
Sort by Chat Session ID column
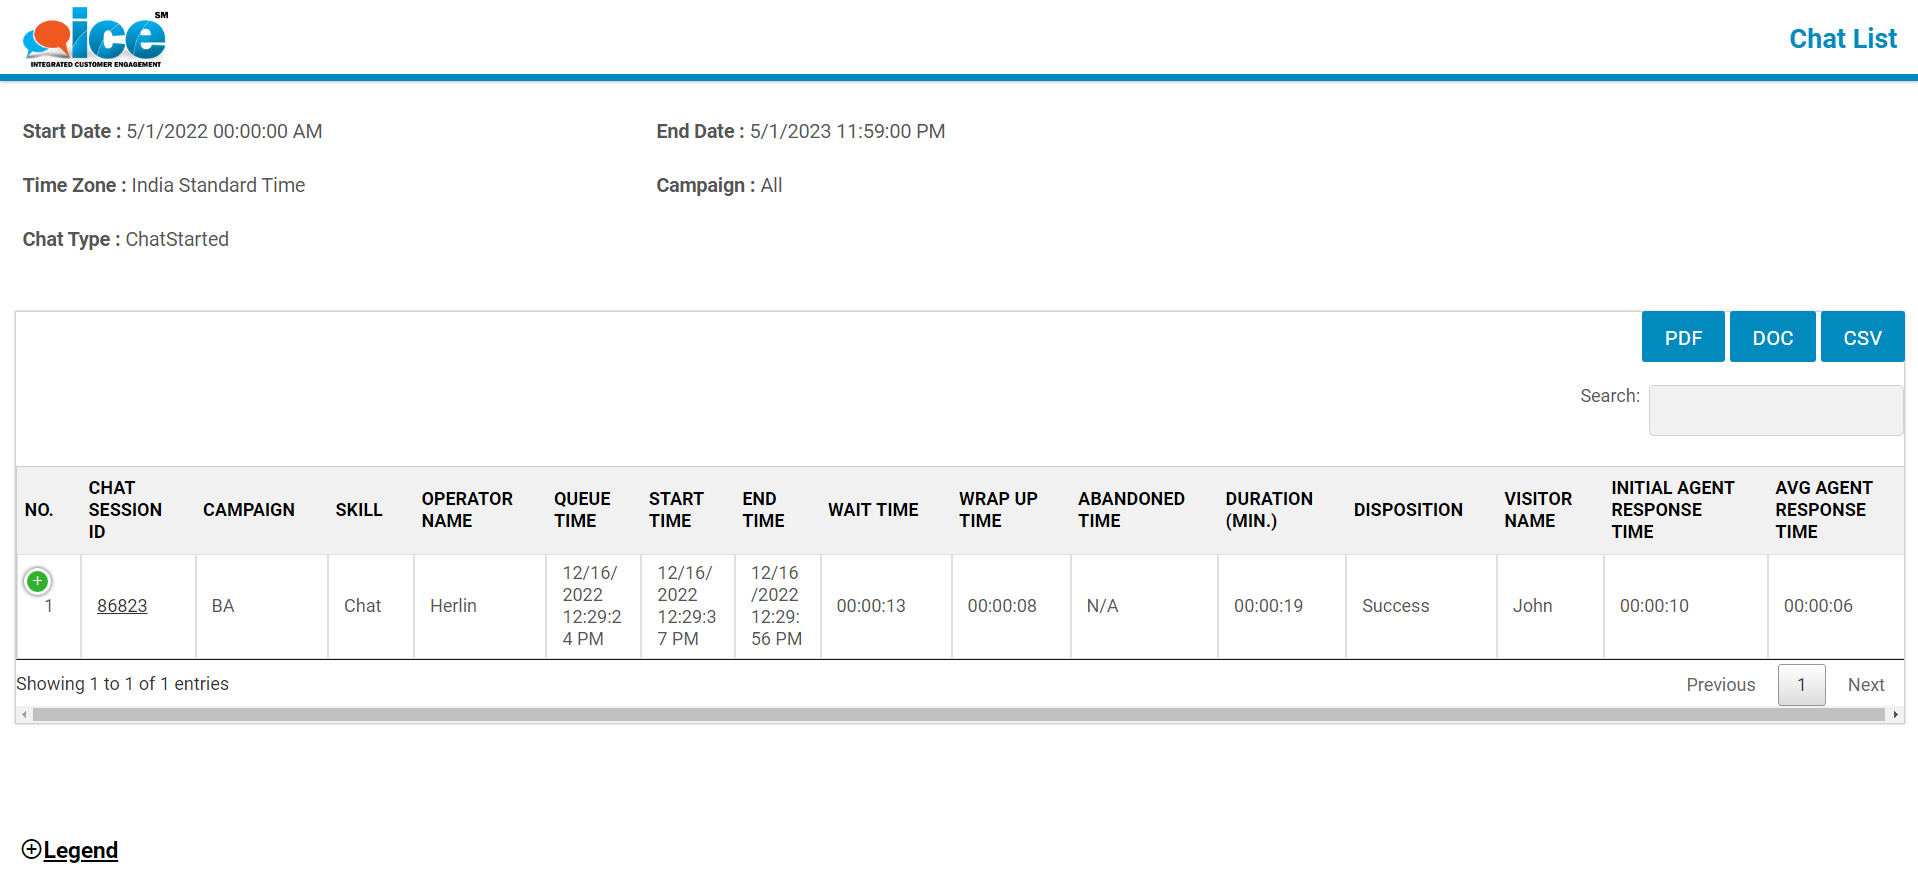(125, 510)
